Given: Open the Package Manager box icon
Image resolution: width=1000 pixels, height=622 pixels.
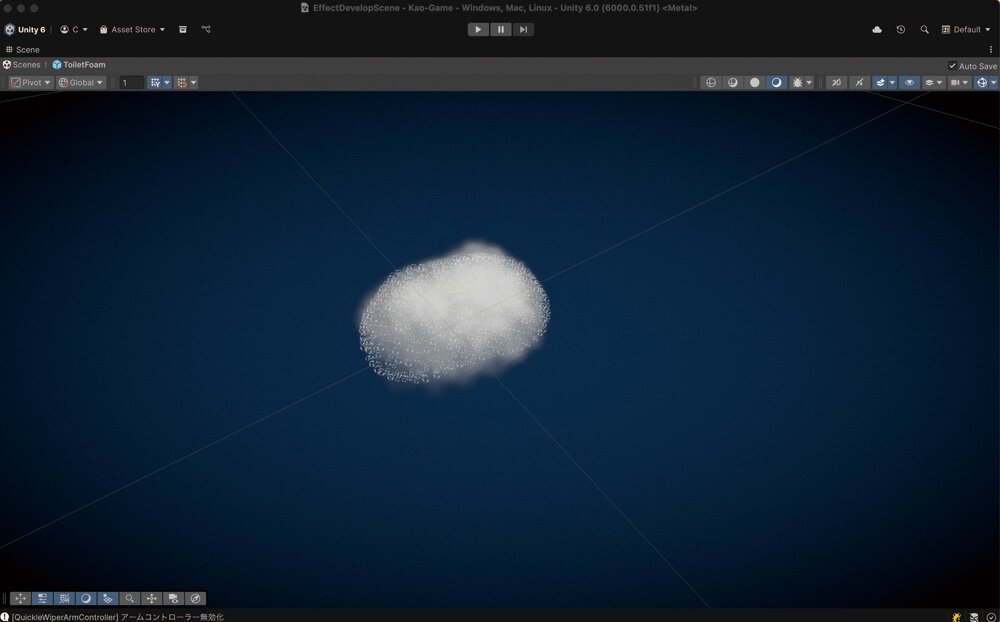Looking at the screenshot, I should (183, 29).
